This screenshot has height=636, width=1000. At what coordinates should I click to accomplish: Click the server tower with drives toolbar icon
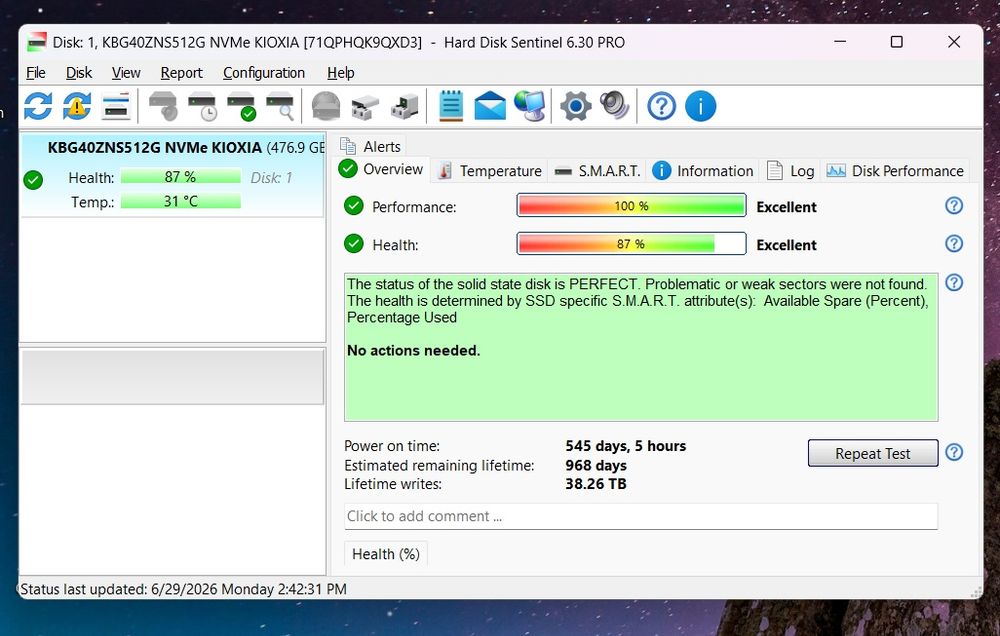[x=404, y=106]
